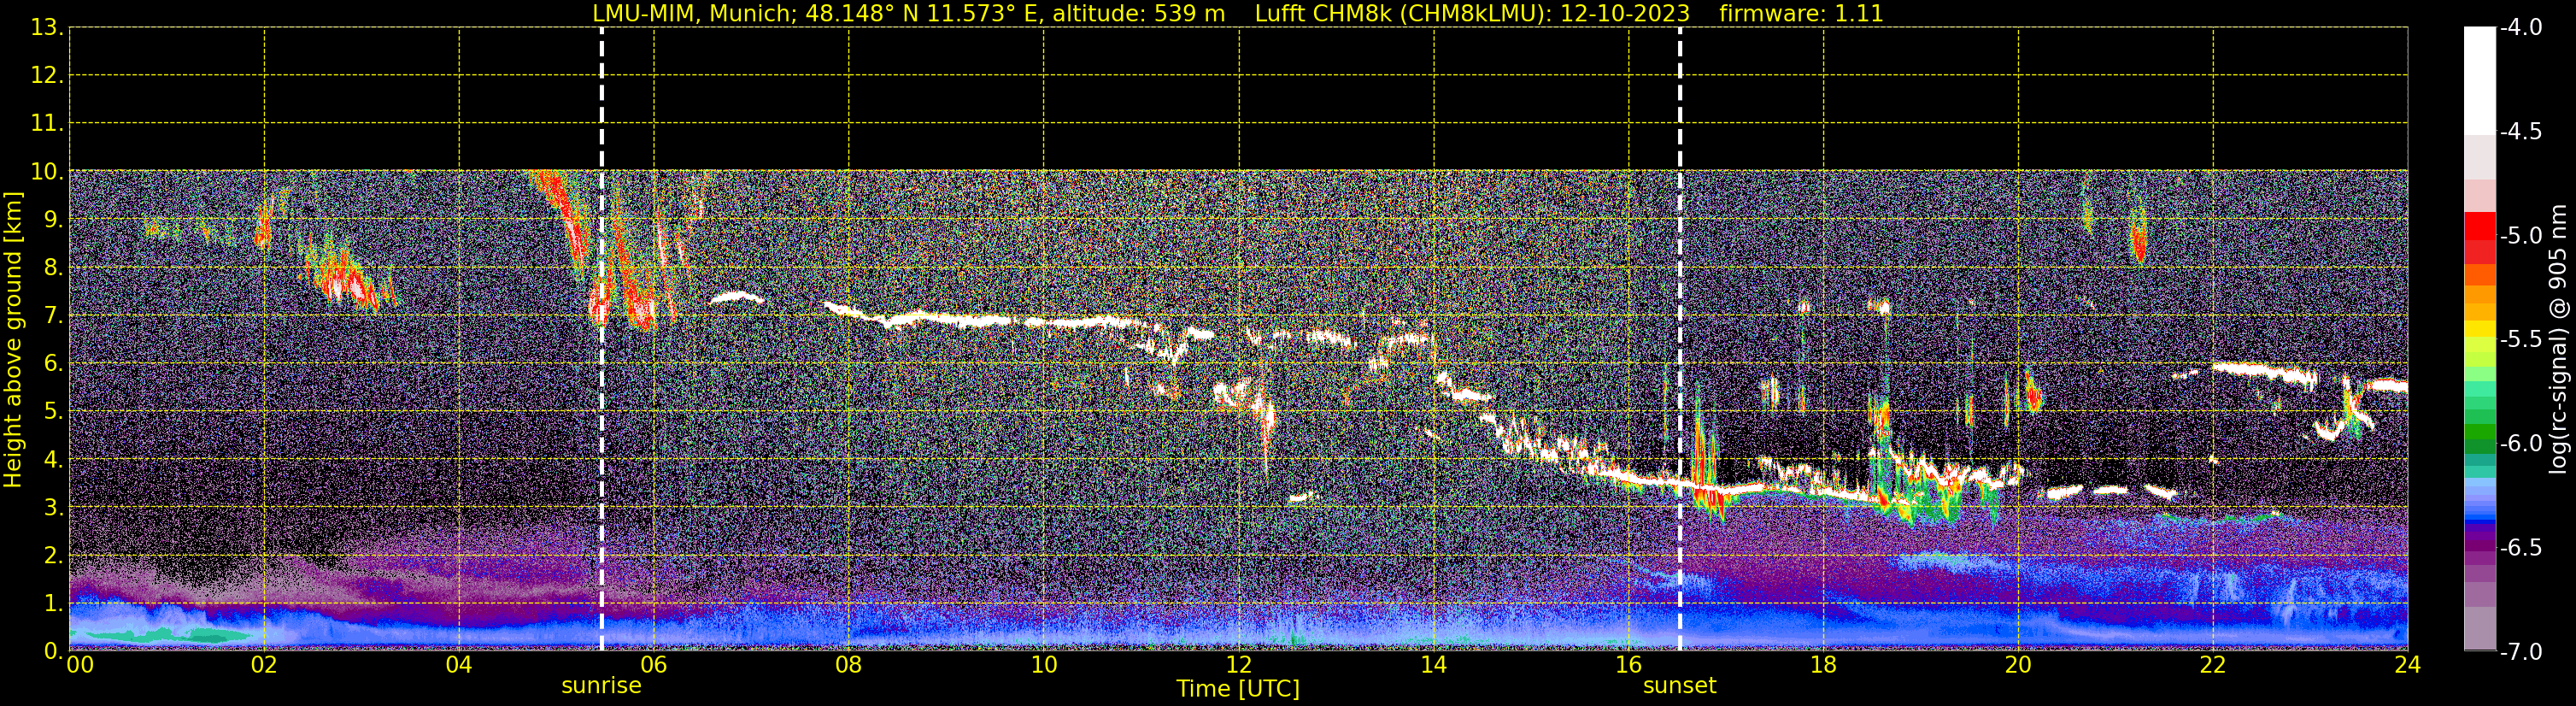Click the '0.' height axis tick label
Screen dimensions: 2576x706
point(52,652)
